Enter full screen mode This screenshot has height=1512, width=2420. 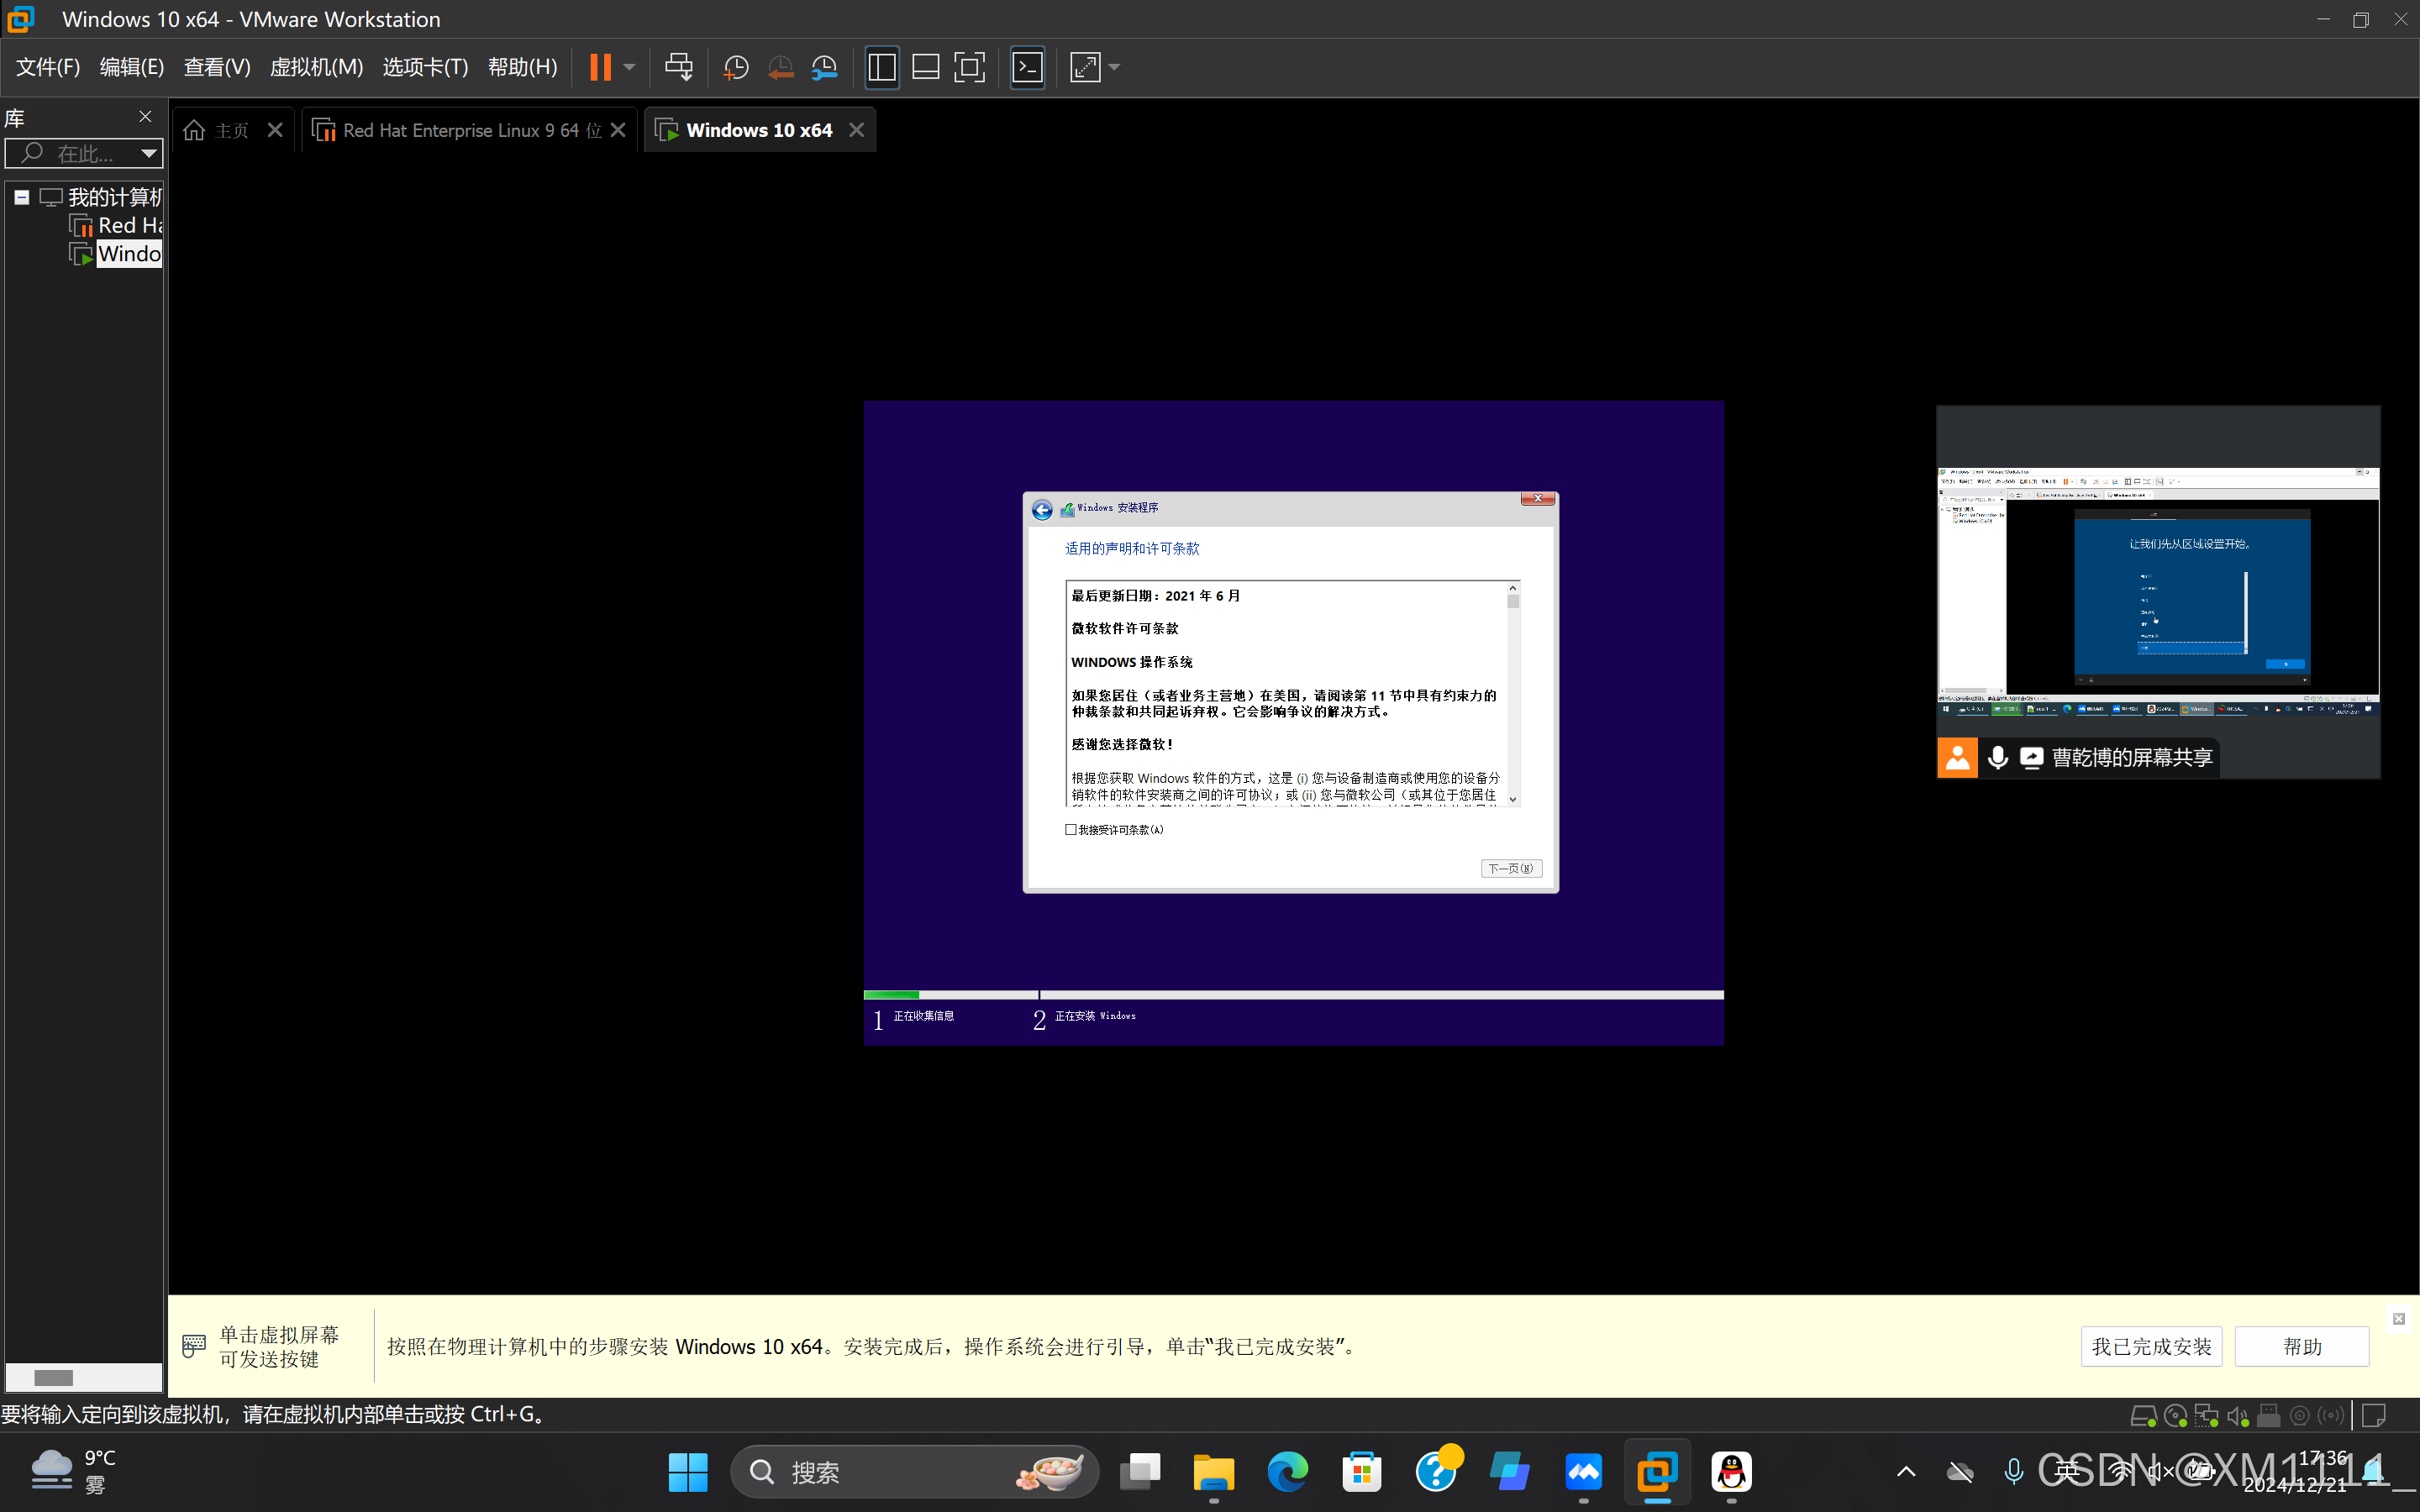coord(970,67)
